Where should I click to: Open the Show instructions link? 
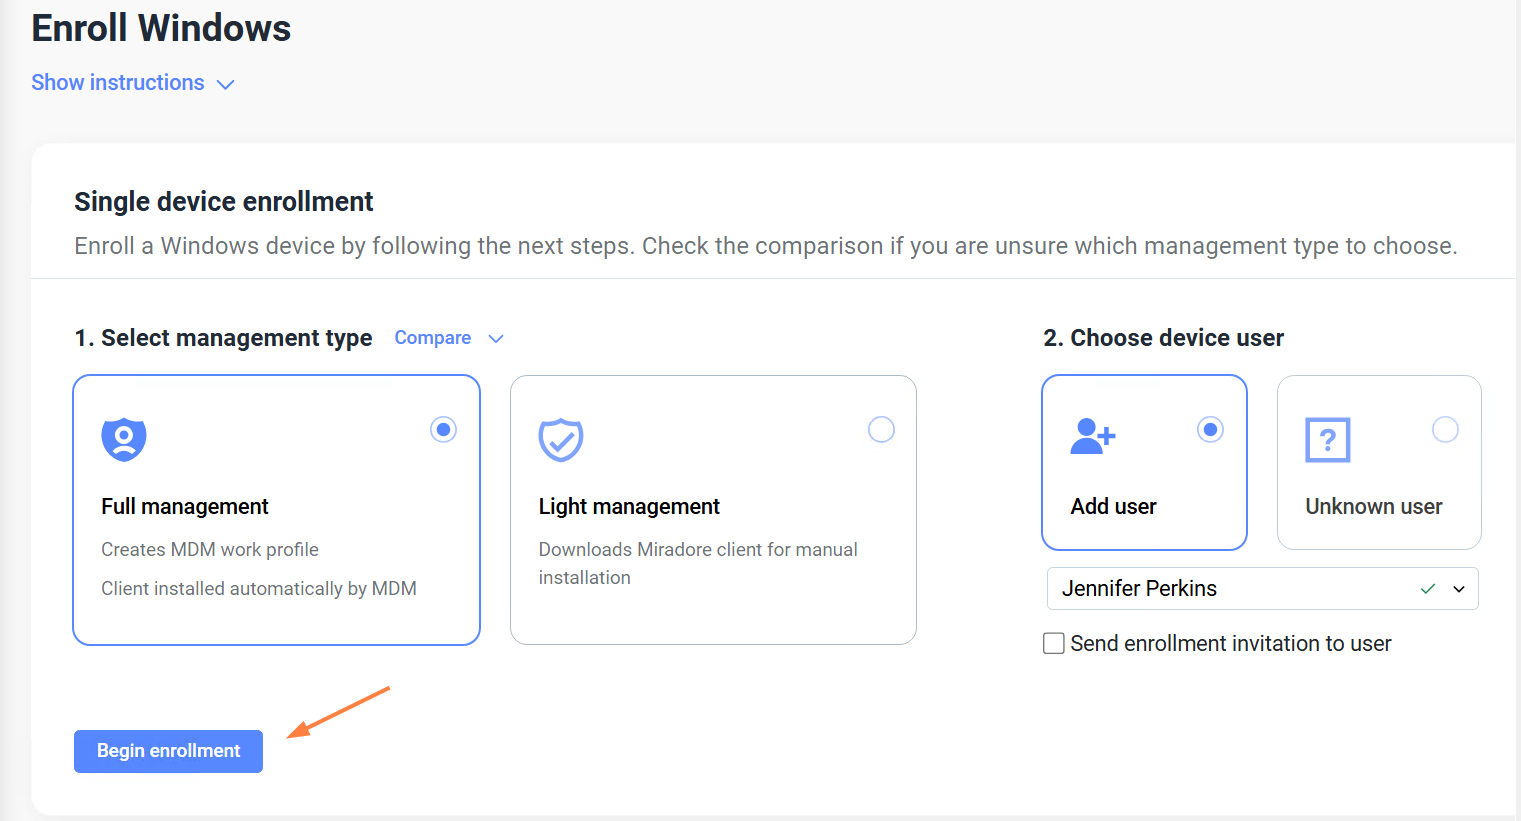click(x=118, y=83)
